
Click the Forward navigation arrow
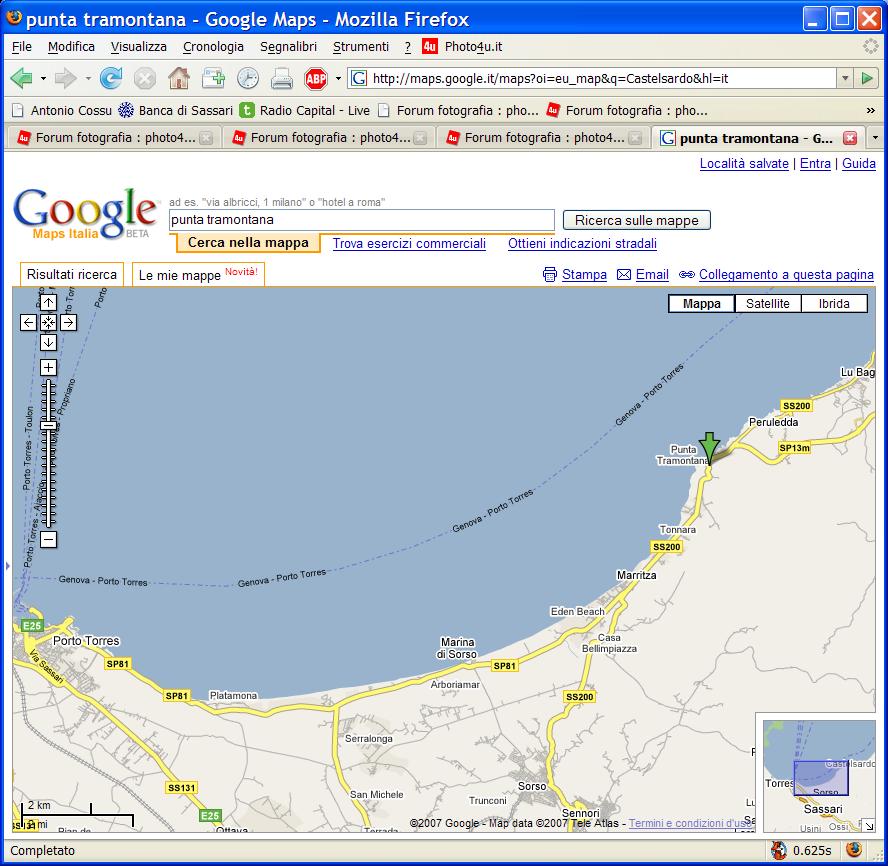pyautogui.click(x=65, y=78)
